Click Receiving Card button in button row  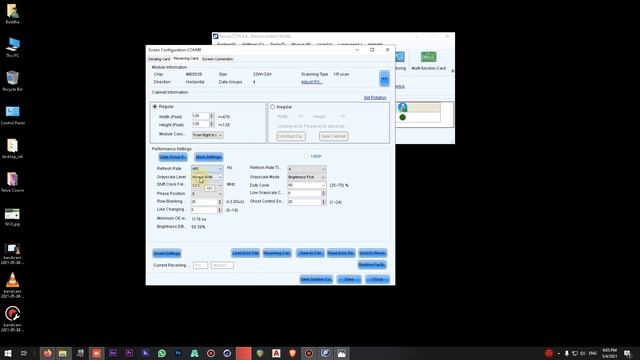coord(277,253)
